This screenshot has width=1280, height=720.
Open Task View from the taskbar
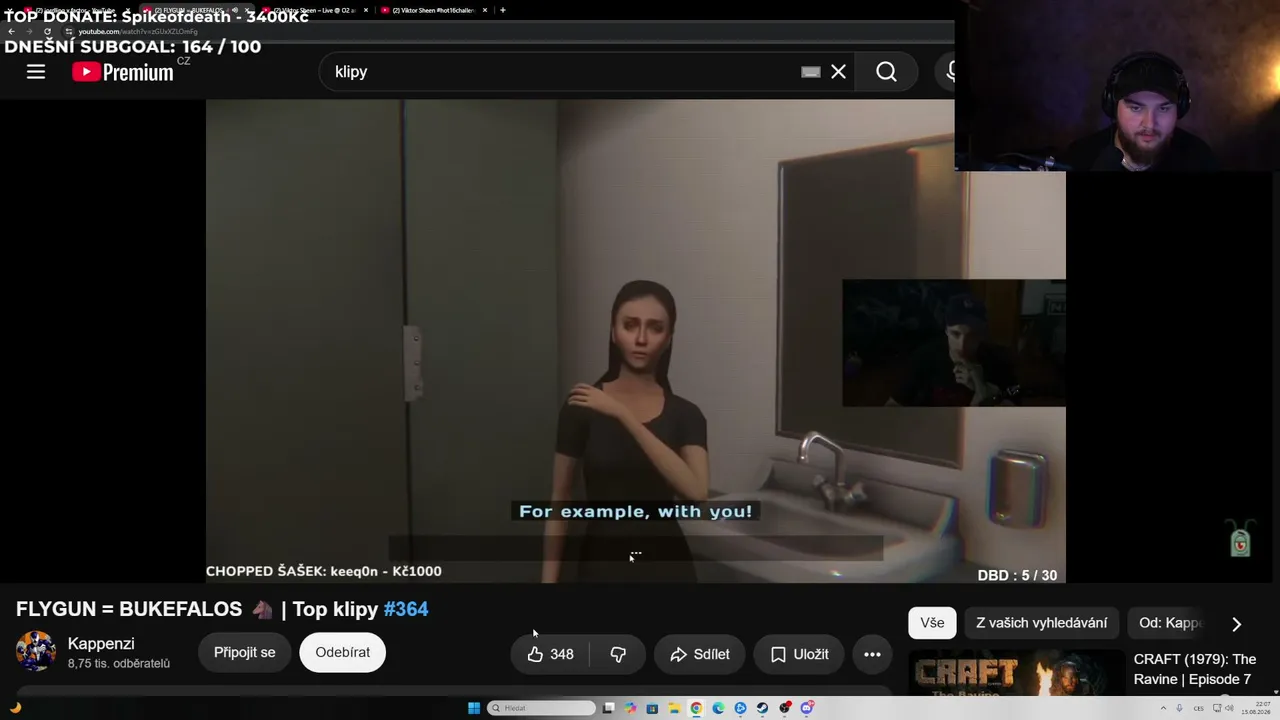click(x=608, y=708)
